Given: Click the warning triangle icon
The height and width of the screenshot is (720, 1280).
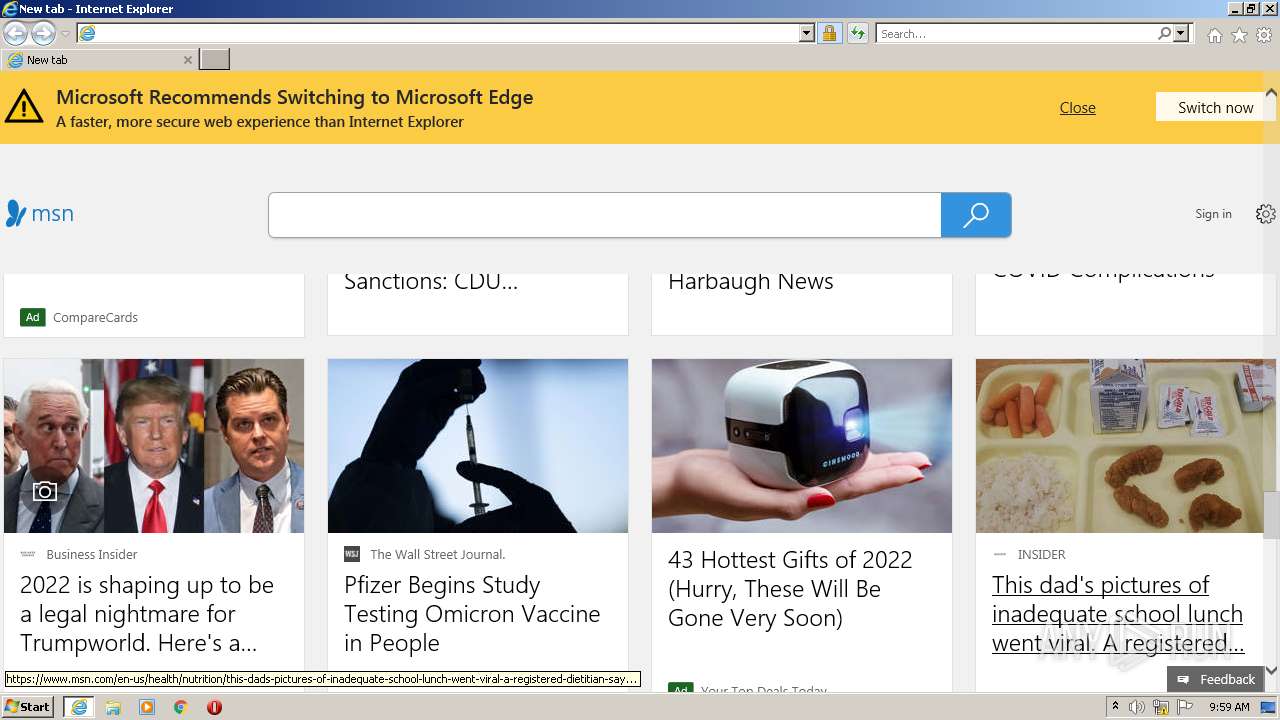Looking at the screenshot, I should click(x=24, y=106).
